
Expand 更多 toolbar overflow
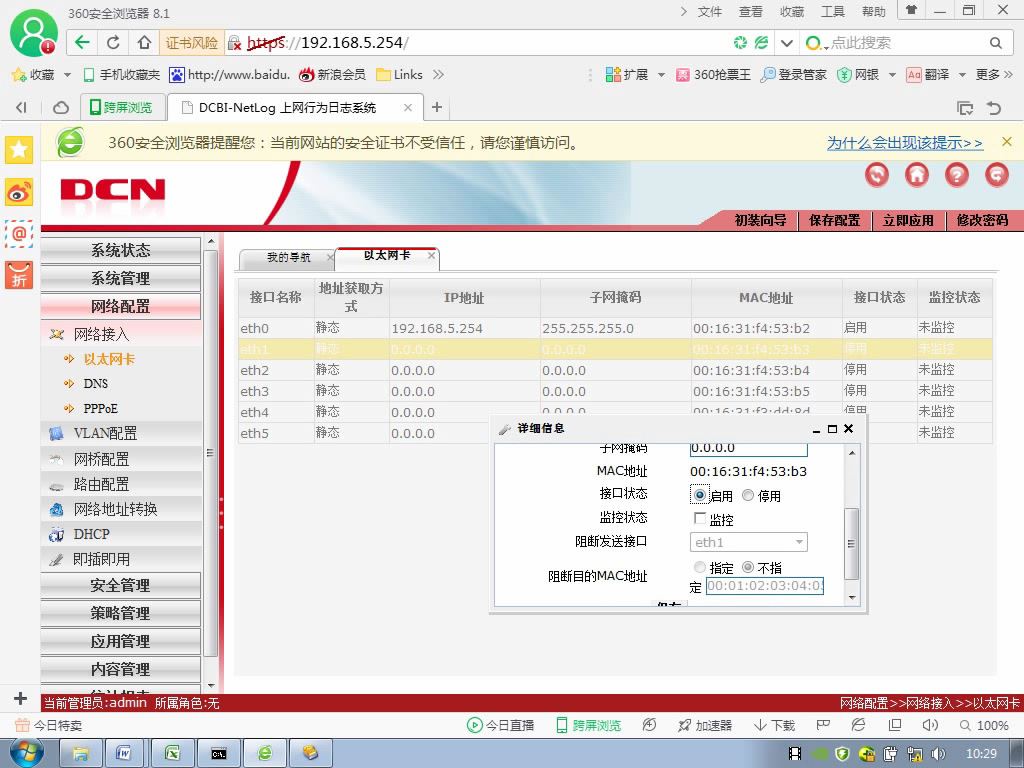994,74
